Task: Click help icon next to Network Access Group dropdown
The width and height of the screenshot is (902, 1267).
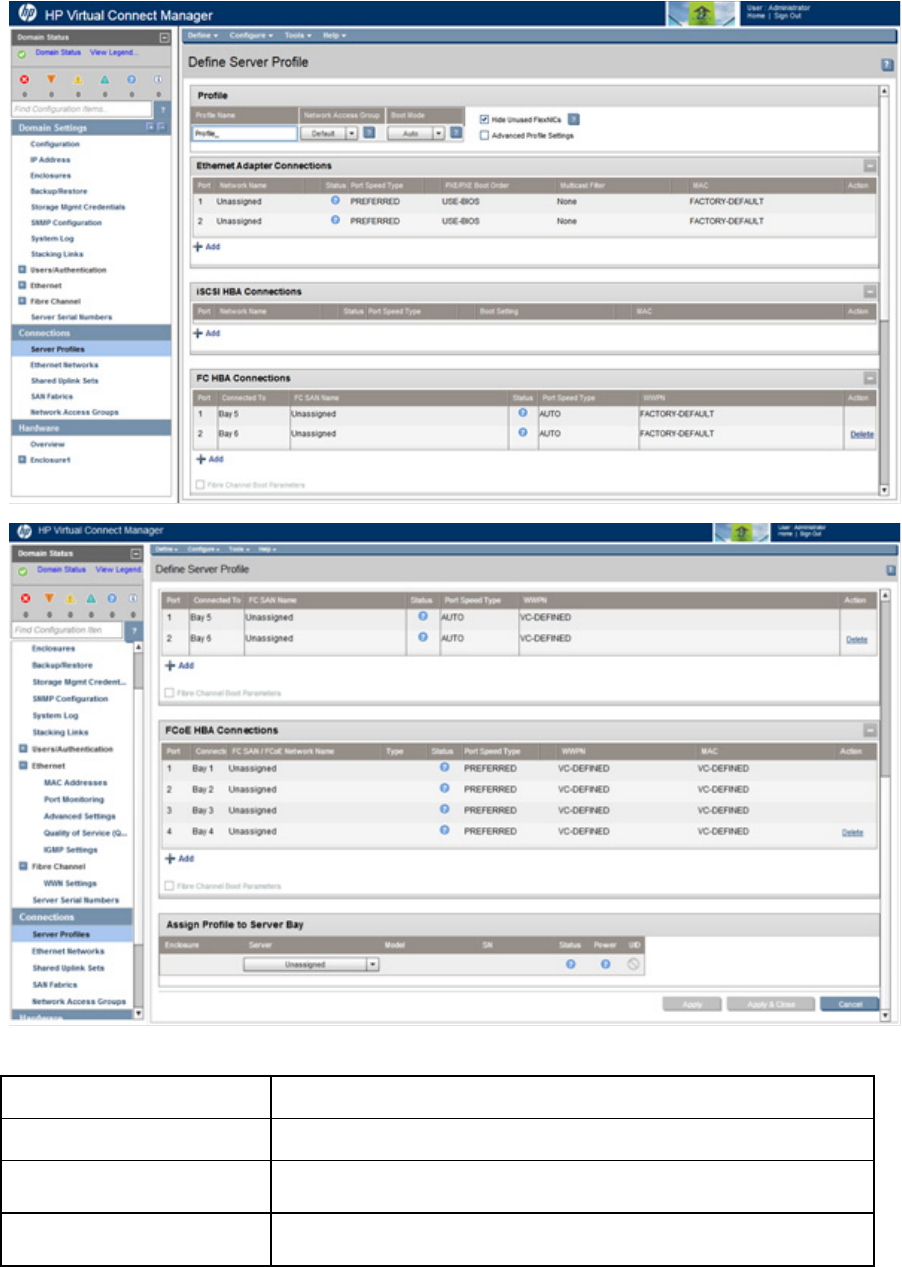Action: (x=368, y=132)
